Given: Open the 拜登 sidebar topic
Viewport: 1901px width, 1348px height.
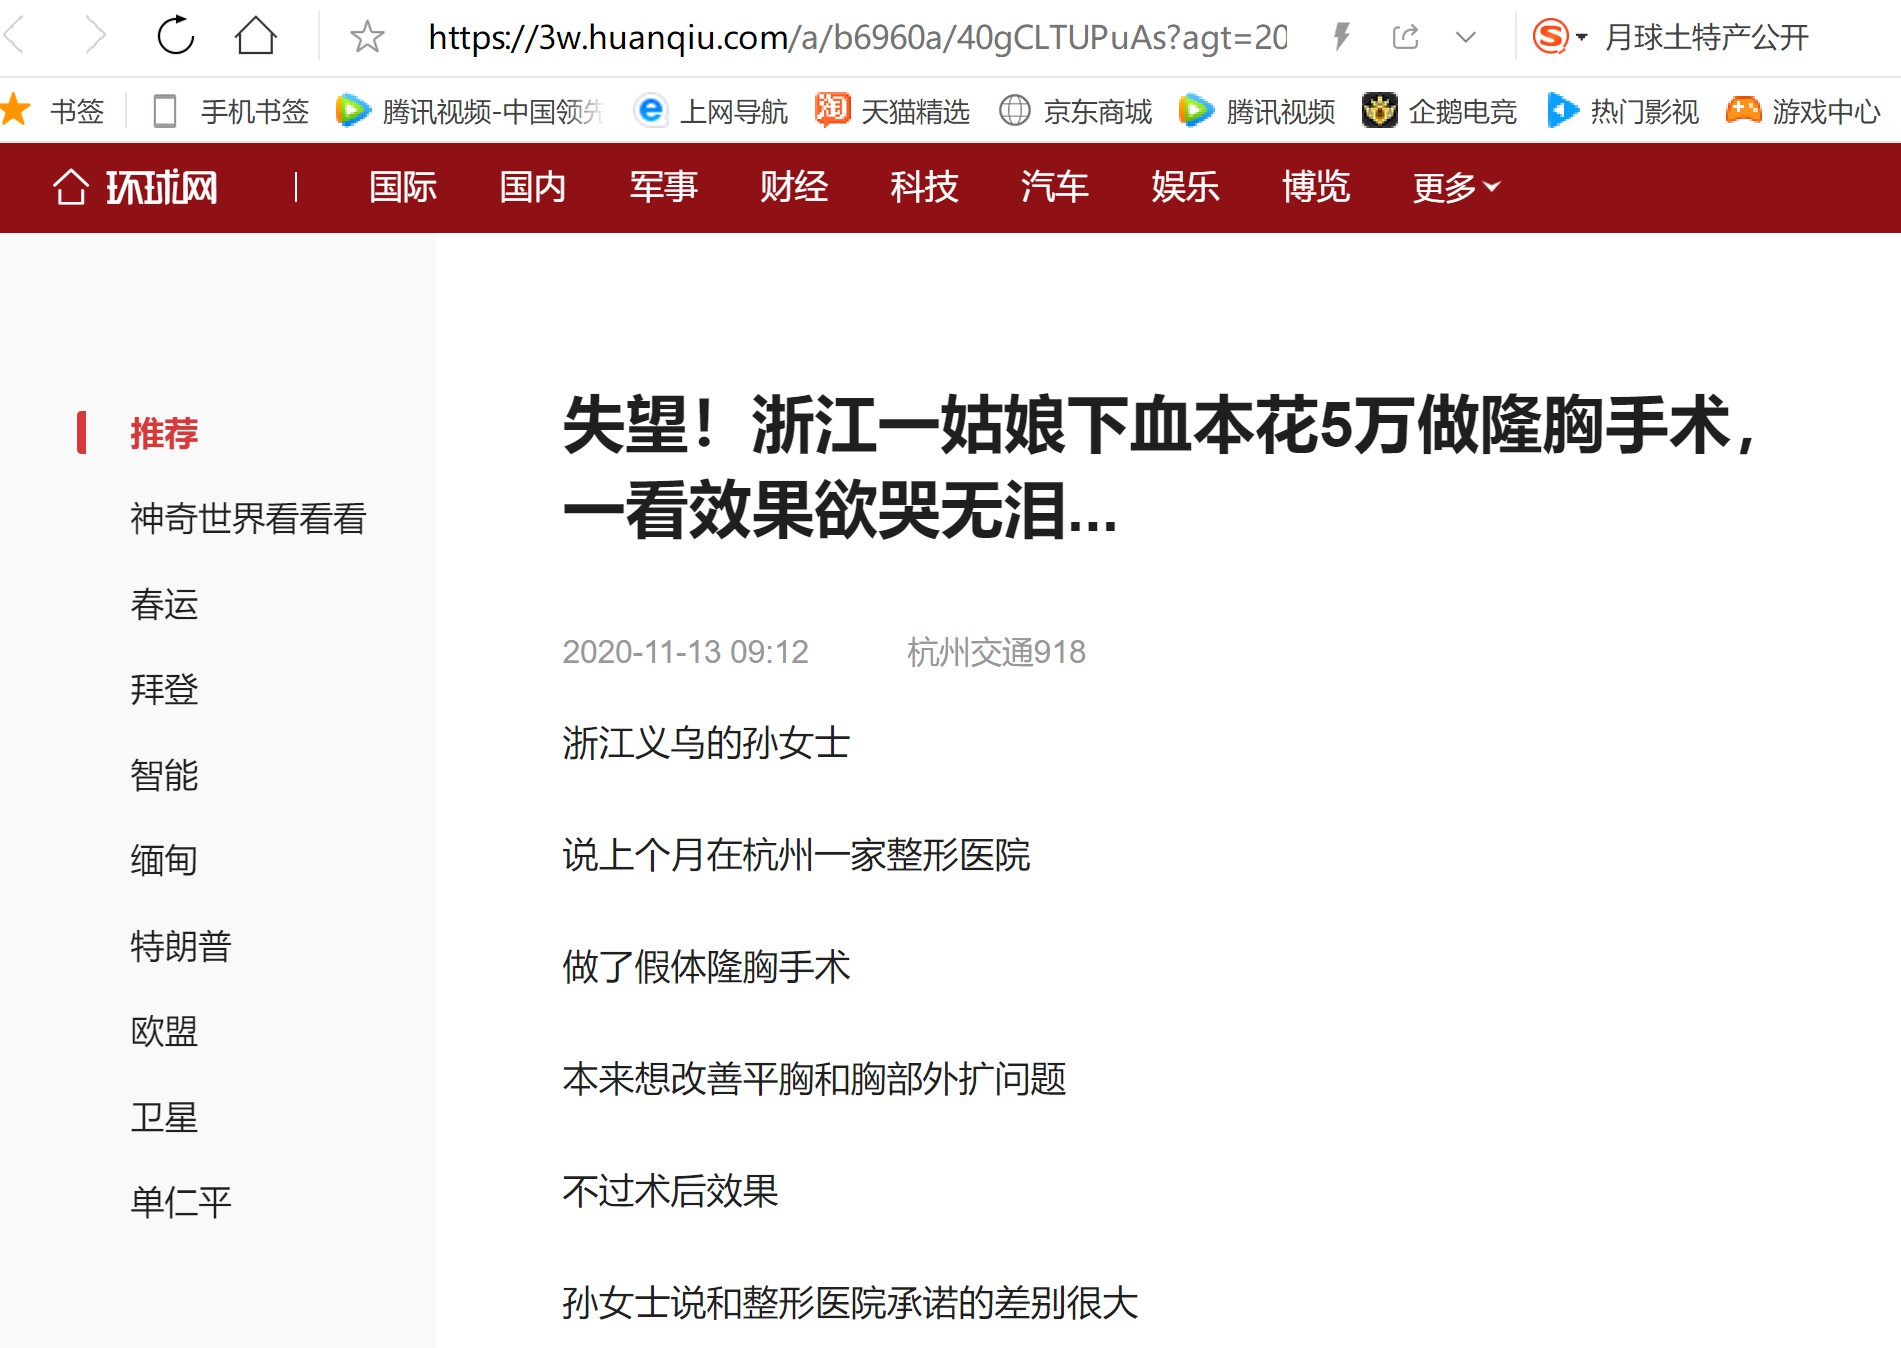Looking at the screenshot, I should [x=164, y=689].
